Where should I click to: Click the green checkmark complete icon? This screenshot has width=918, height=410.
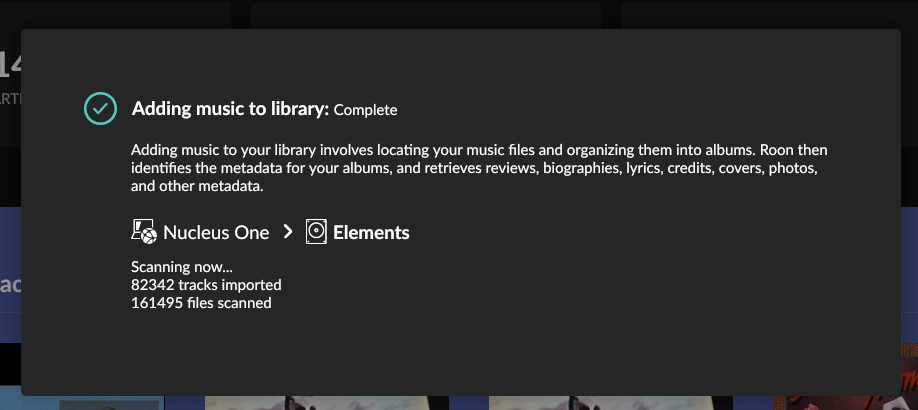[x=100, y=109]
